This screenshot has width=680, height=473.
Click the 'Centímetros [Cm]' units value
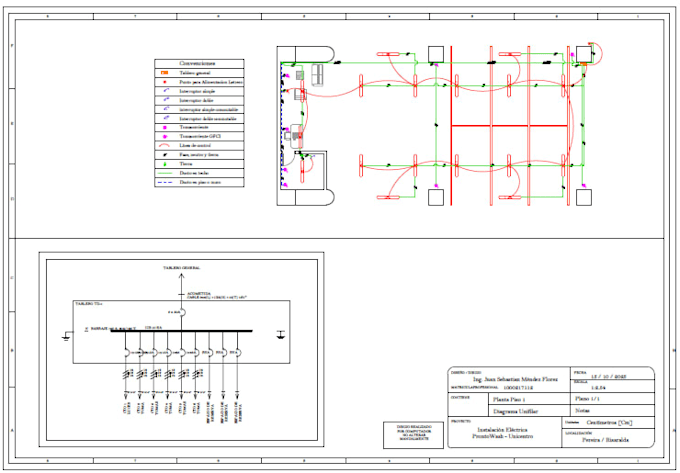[x=609, y=422]
